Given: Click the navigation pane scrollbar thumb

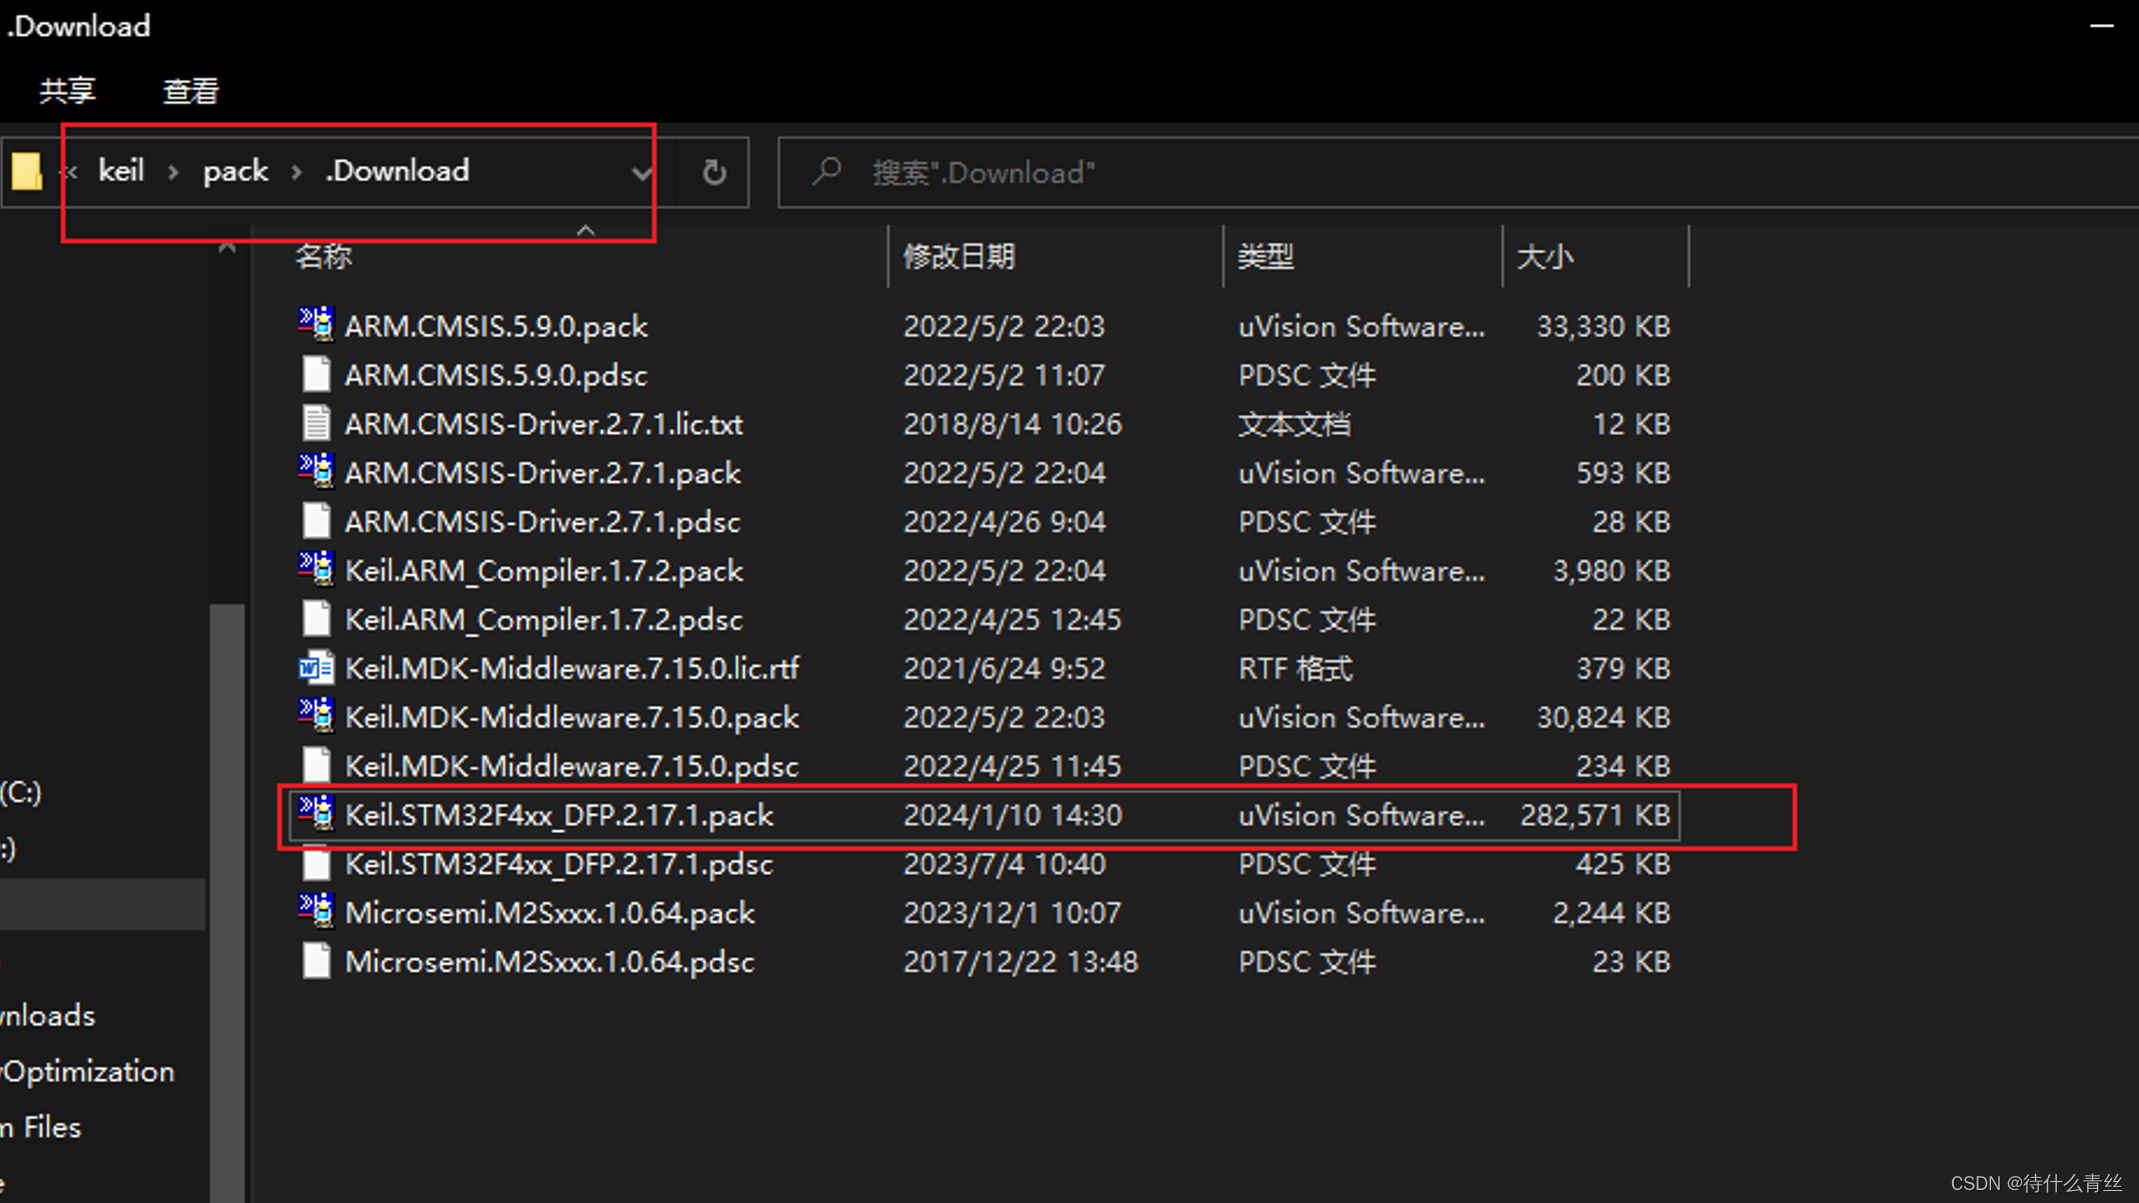Looking at the screenshot, I should [227, 902].
